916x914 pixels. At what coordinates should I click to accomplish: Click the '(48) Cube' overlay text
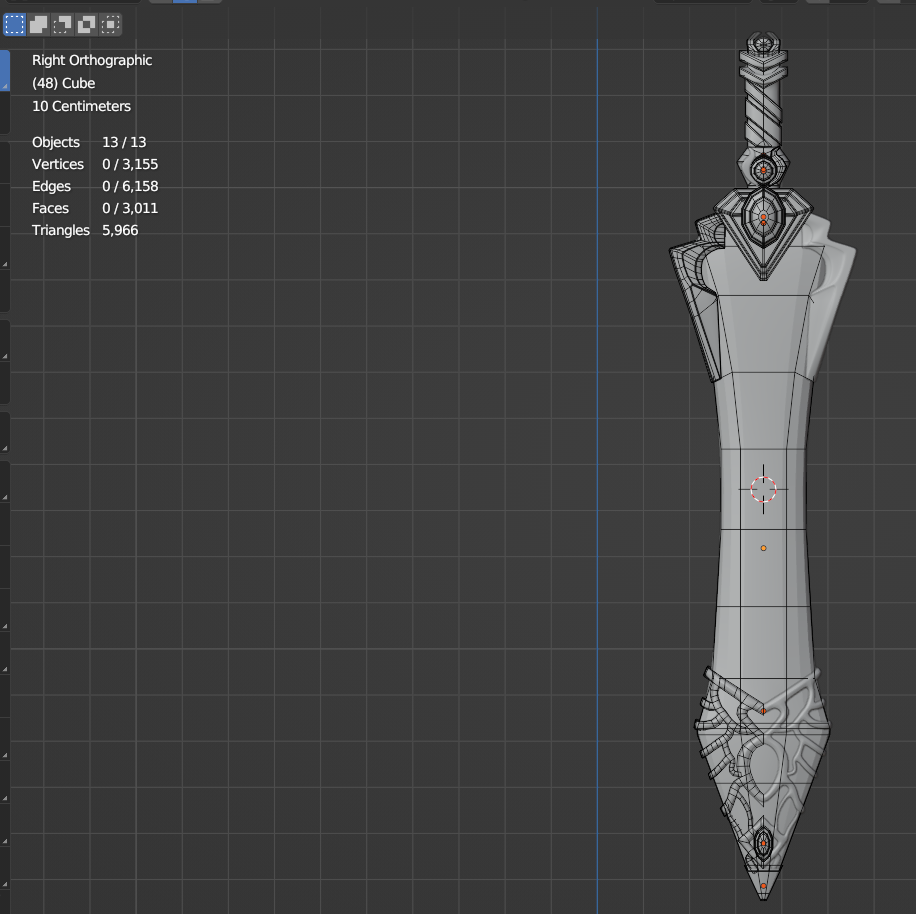point(63,84)
